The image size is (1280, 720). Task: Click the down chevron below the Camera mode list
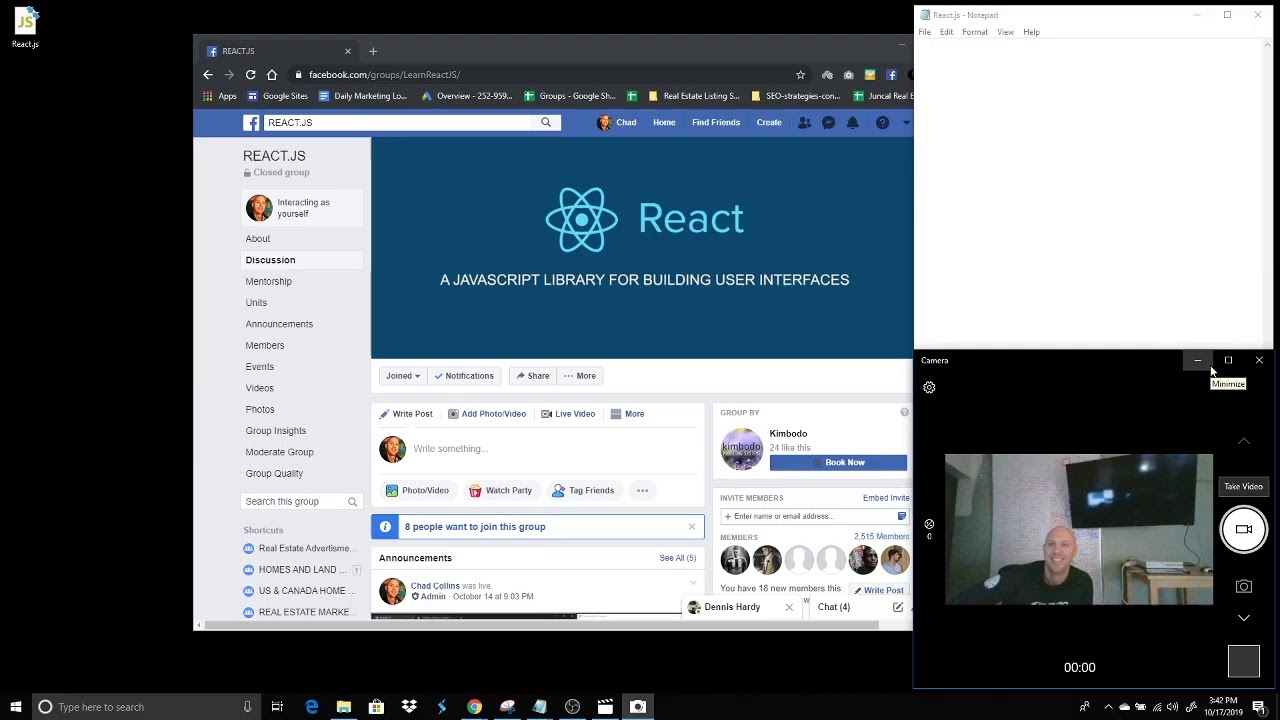click(1243, 618)
